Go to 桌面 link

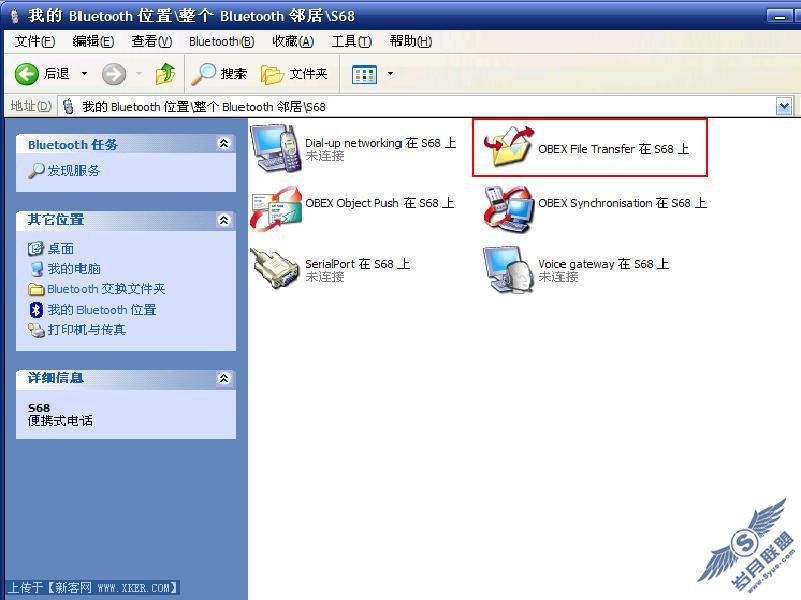[61, 249]
